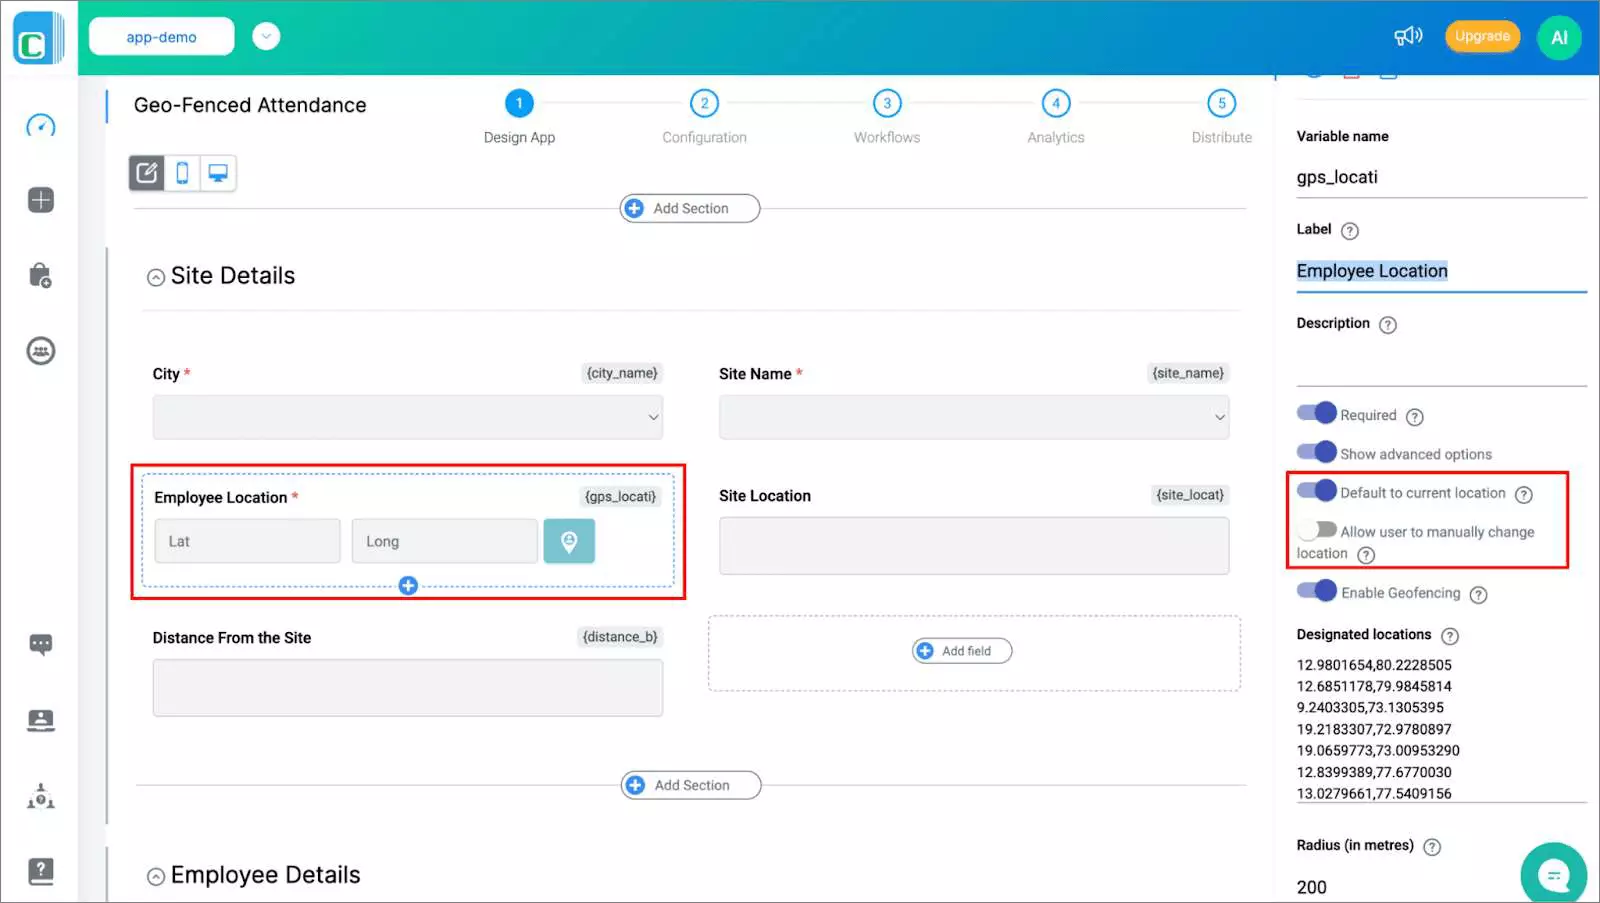Switch to desktop preview mode
Image resolution: width=1600 pixels, height=903 pixels.
(220, 172)
